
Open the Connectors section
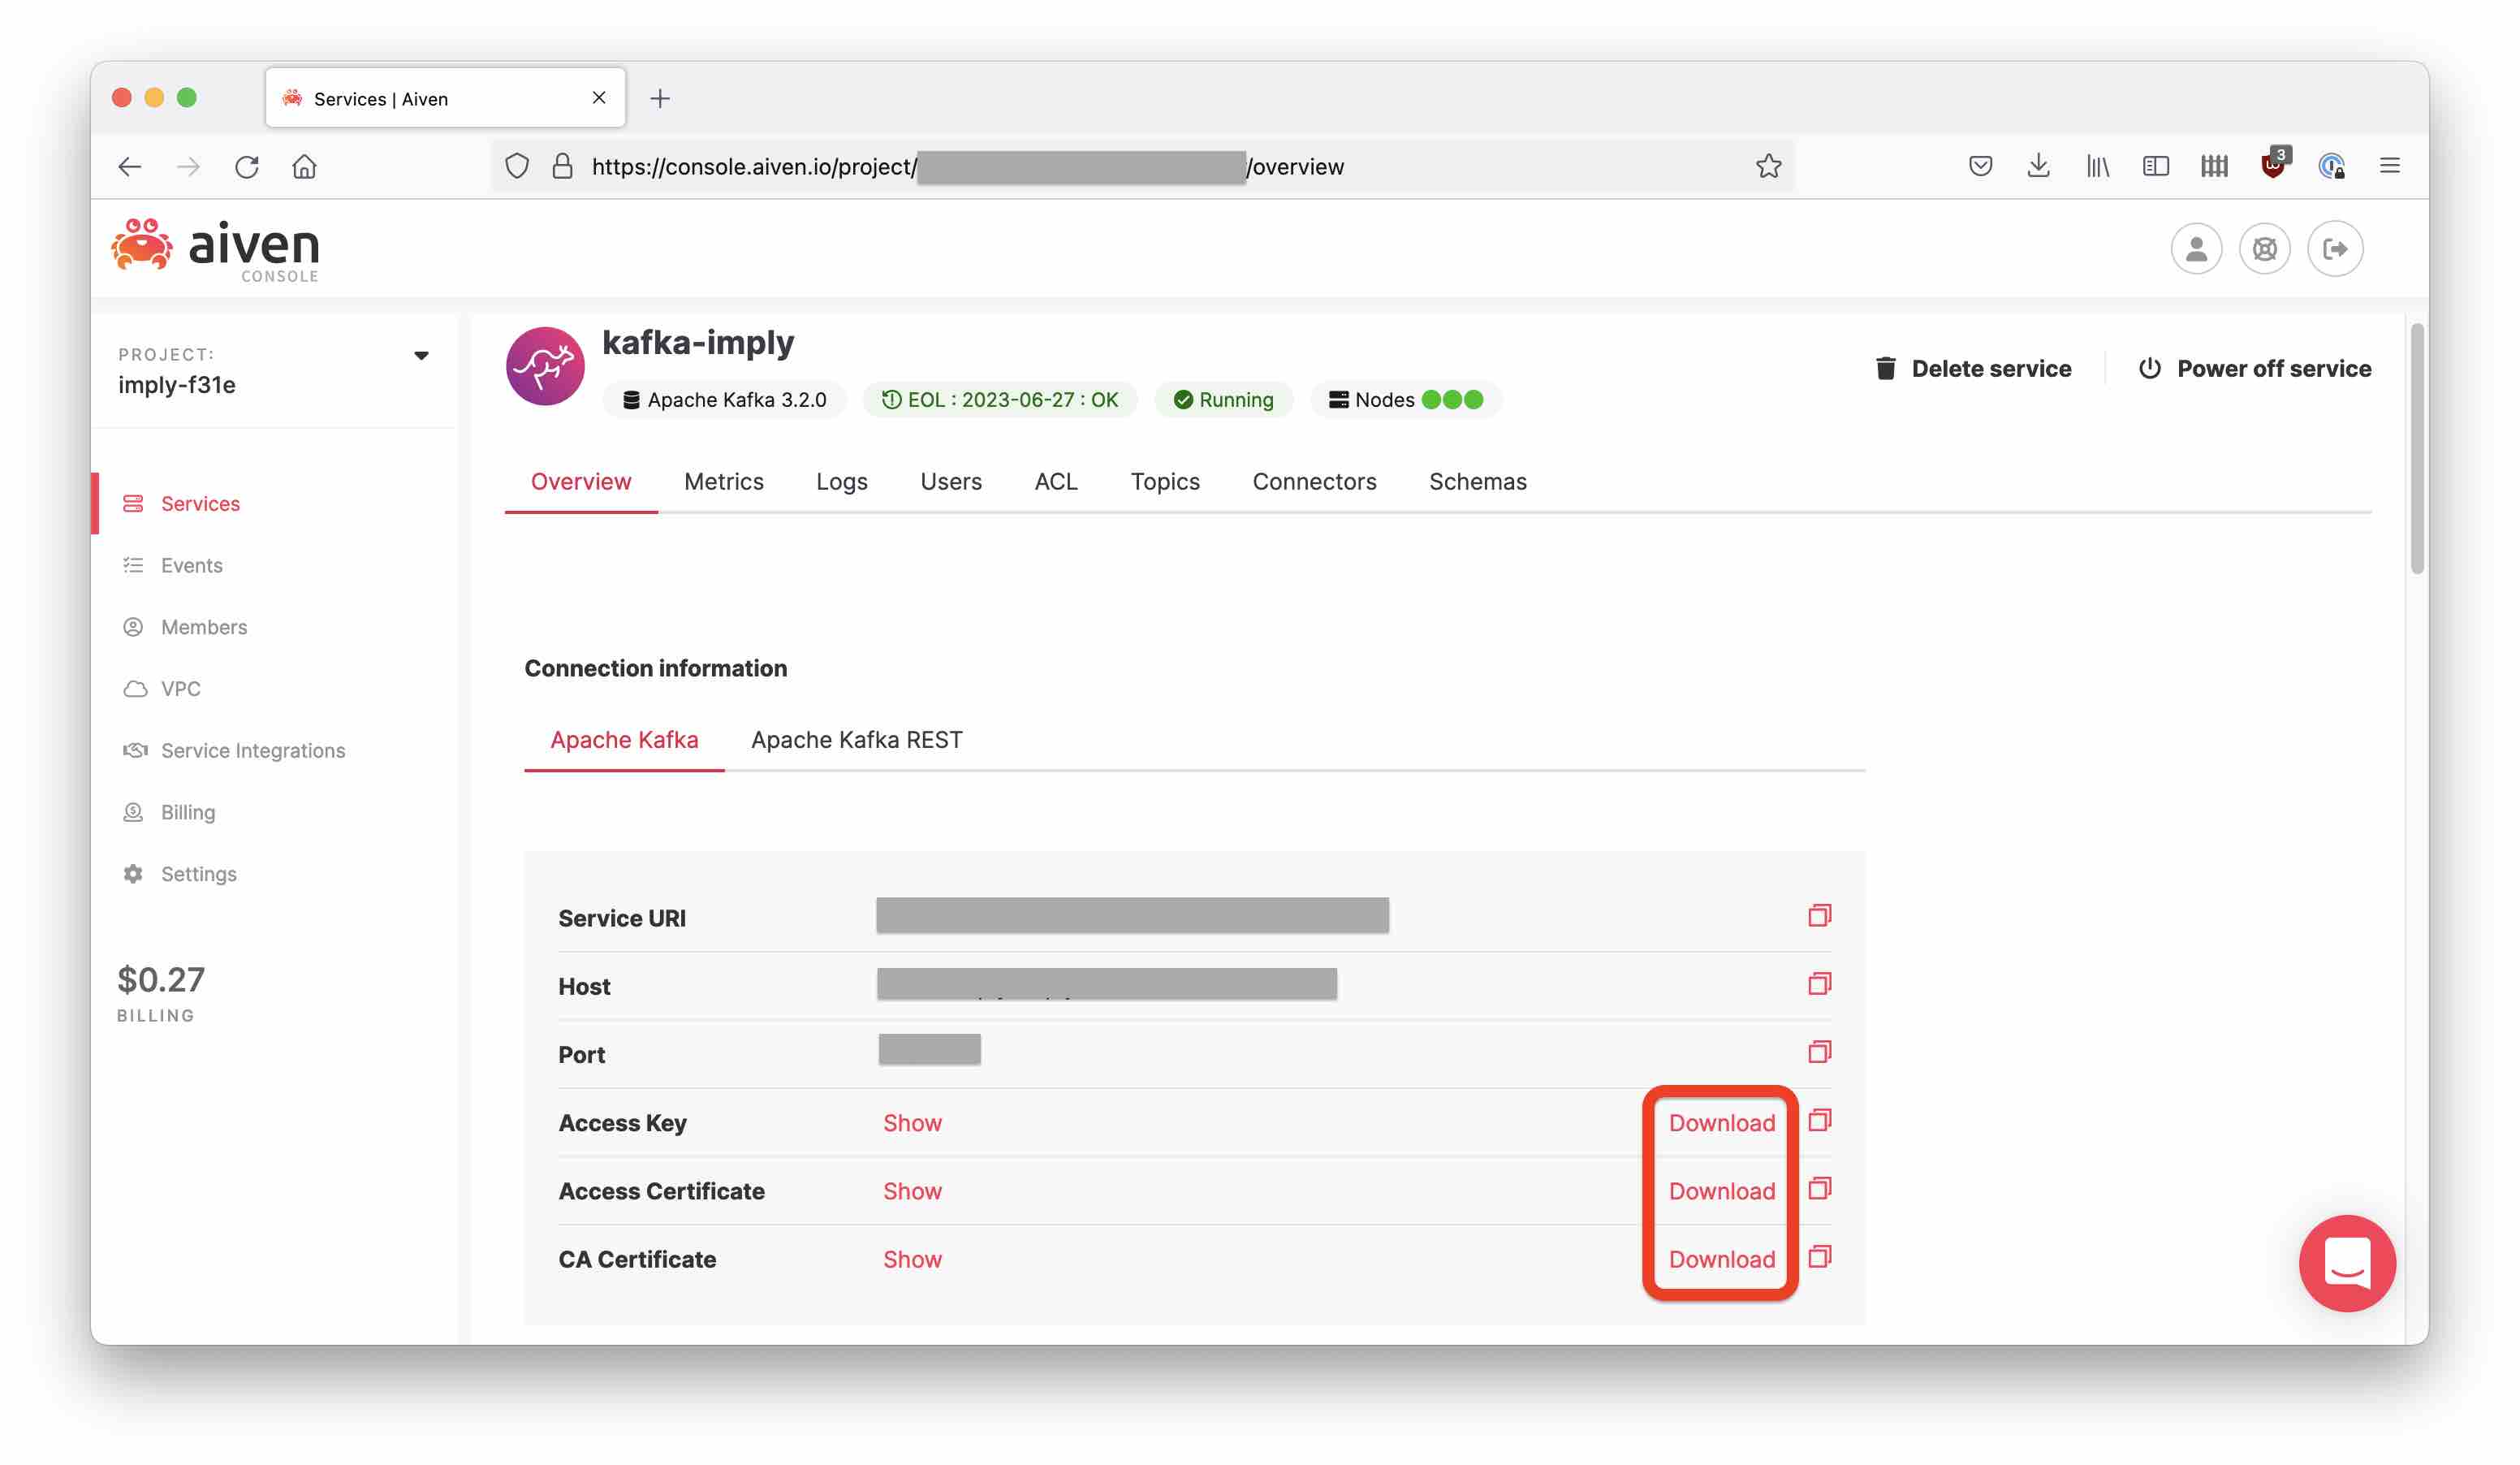1312,482
